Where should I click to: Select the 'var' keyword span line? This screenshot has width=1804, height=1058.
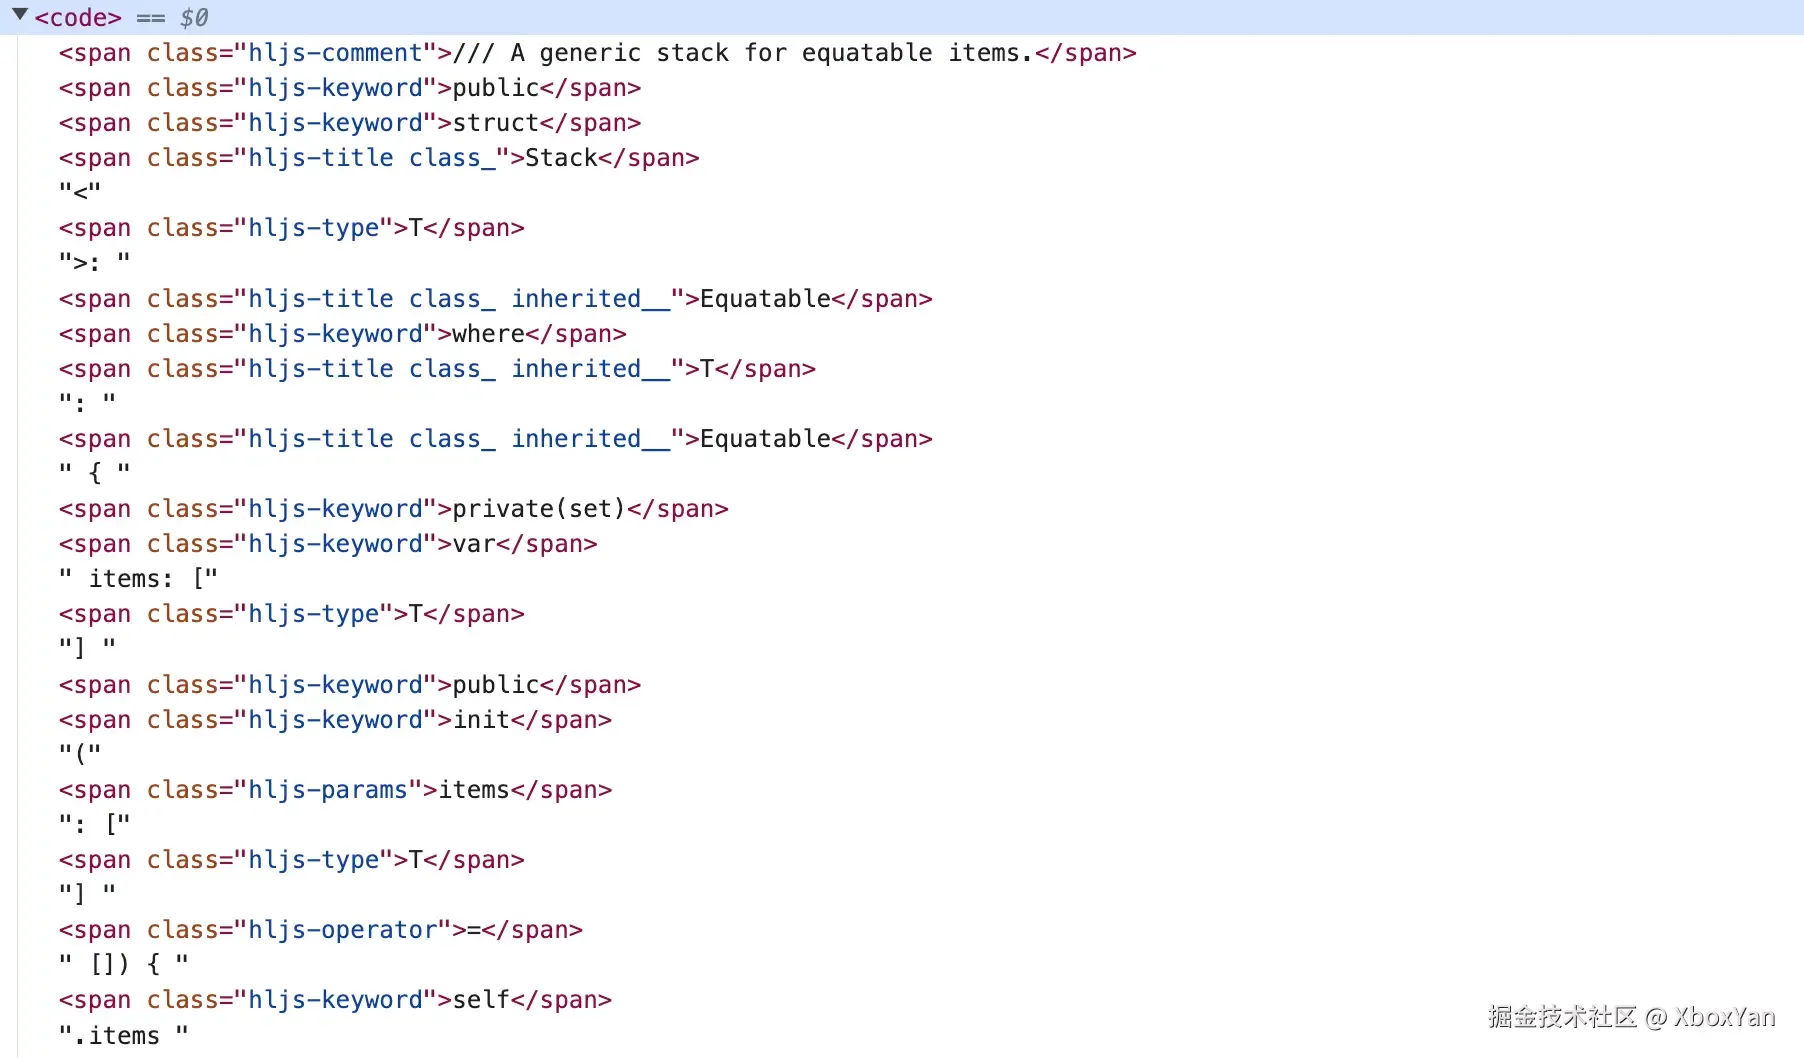click(x=327, y=544)
